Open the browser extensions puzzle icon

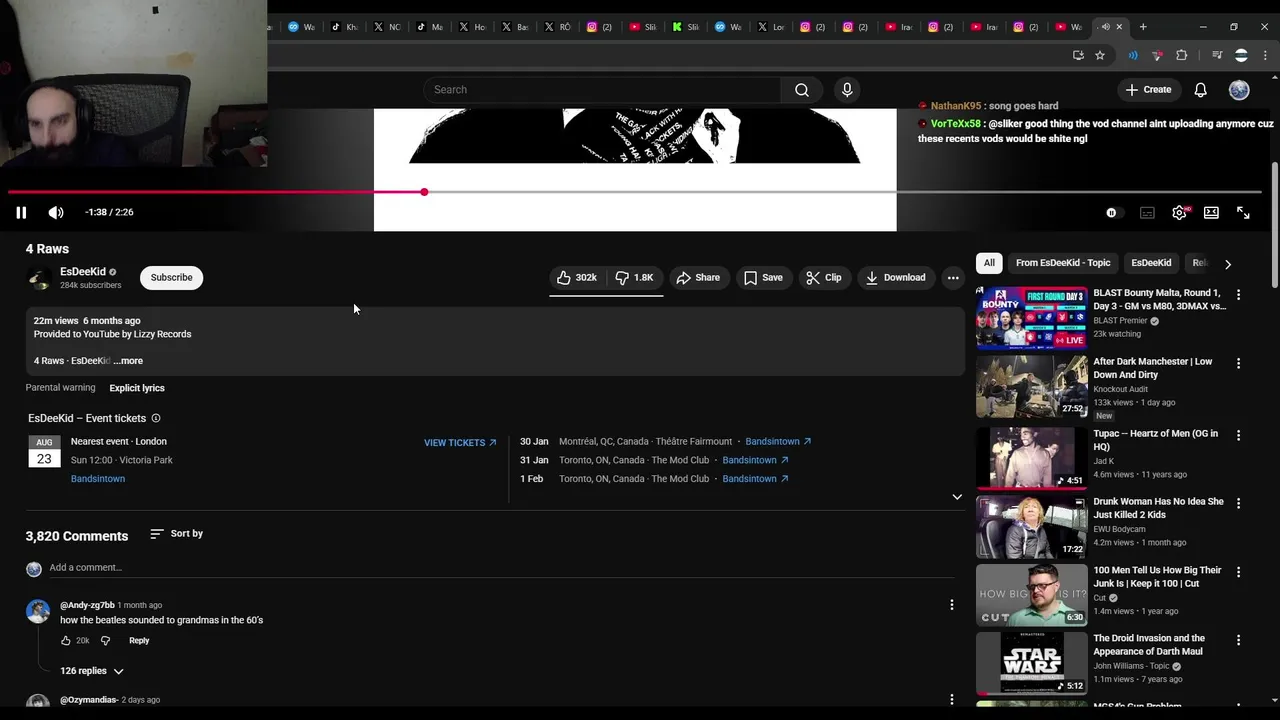click(x=1181, y=55)
